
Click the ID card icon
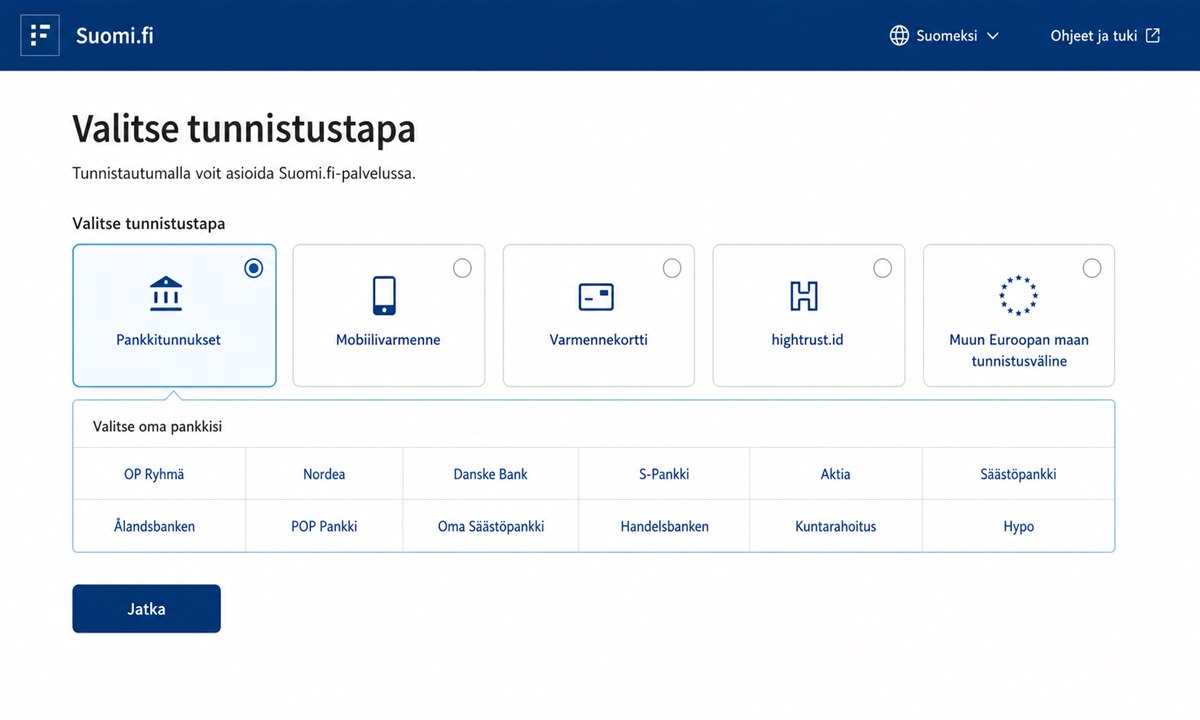(x=596, y=296)
